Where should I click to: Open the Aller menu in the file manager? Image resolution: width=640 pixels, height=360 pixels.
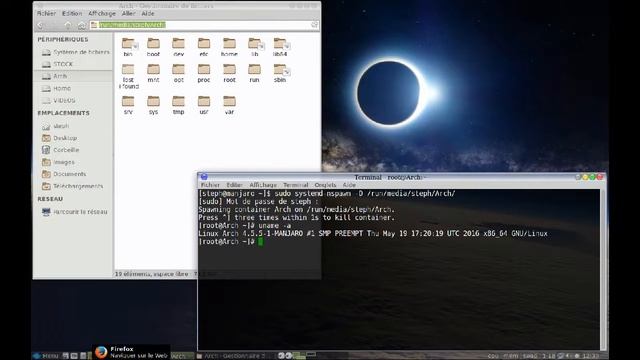(128, 13)
